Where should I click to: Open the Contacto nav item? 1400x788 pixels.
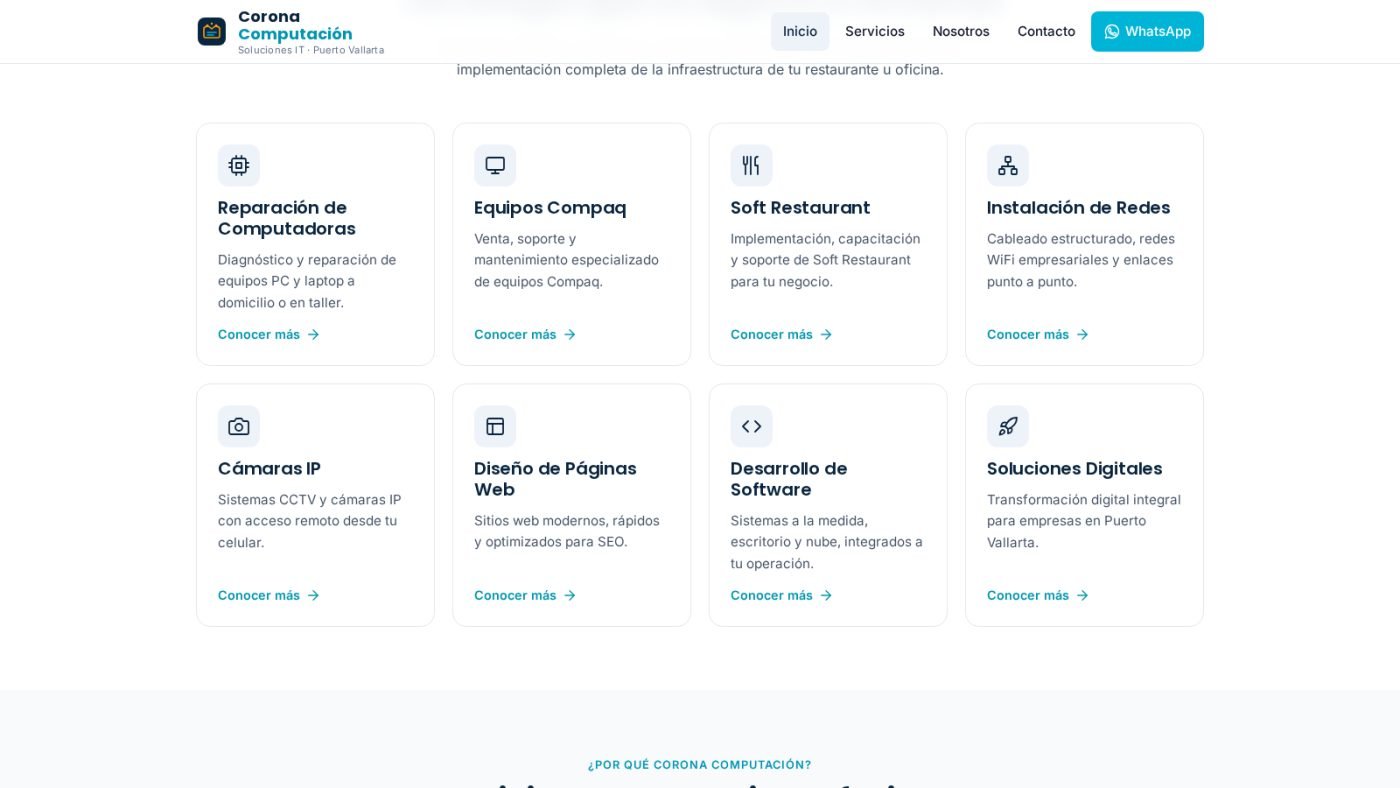(x=1046, y=31)
